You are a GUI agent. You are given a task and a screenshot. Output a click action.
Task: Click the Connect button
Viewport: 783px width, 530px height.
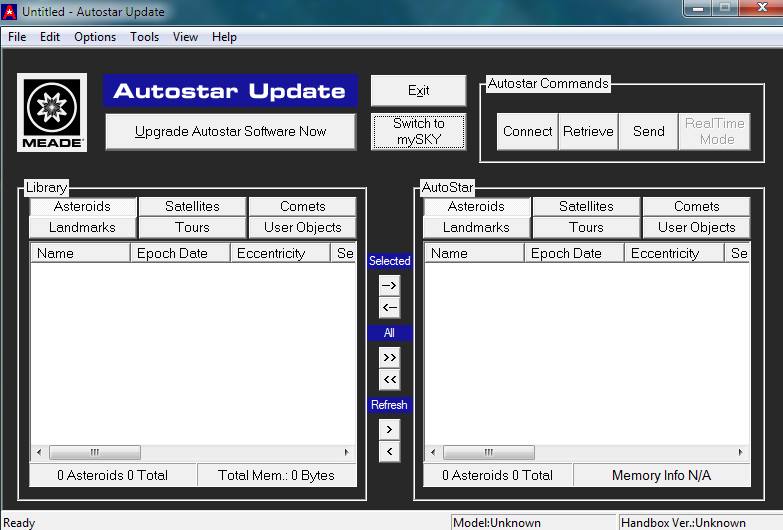[x=527, y=131]
